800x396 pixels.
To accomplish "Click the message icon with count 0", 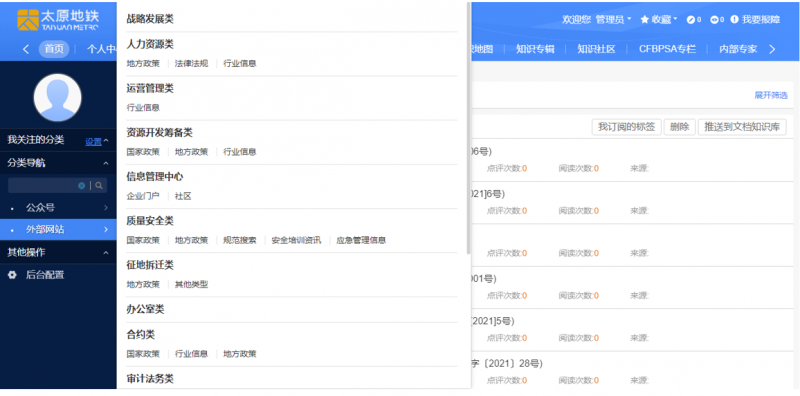I will [x=714, y=20].
